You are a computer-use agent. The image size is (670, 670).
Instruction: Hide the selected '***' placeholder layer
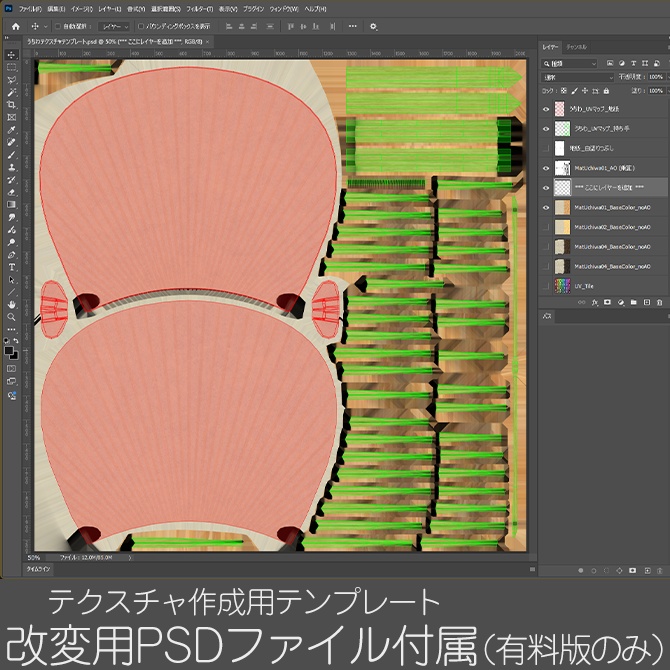[546, 188]
